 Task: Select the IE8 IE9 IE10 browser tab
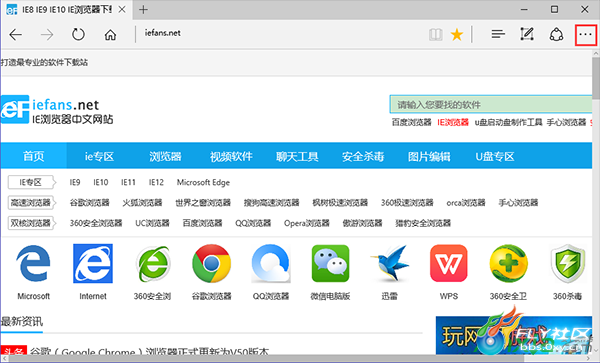[x=66, y=10]
